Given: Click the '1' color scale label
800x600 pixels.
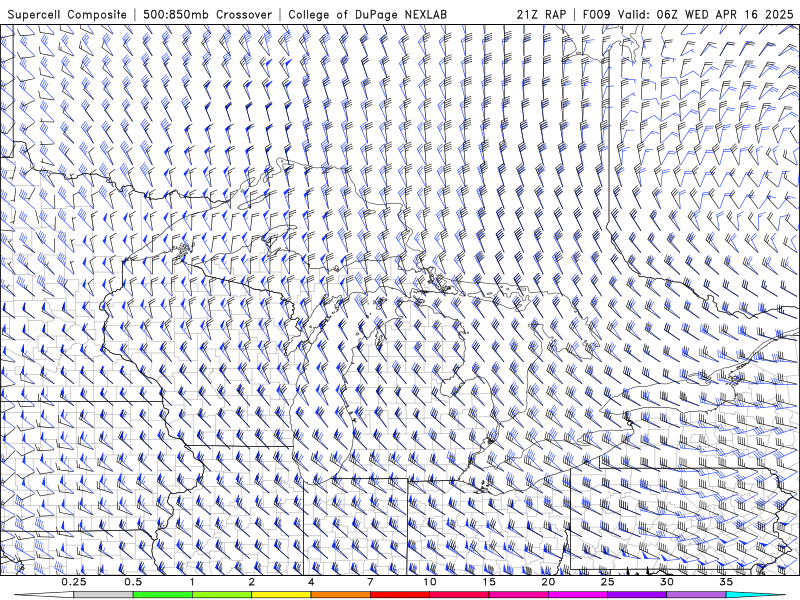Looking at the screenshot, I should click(192, 582).
